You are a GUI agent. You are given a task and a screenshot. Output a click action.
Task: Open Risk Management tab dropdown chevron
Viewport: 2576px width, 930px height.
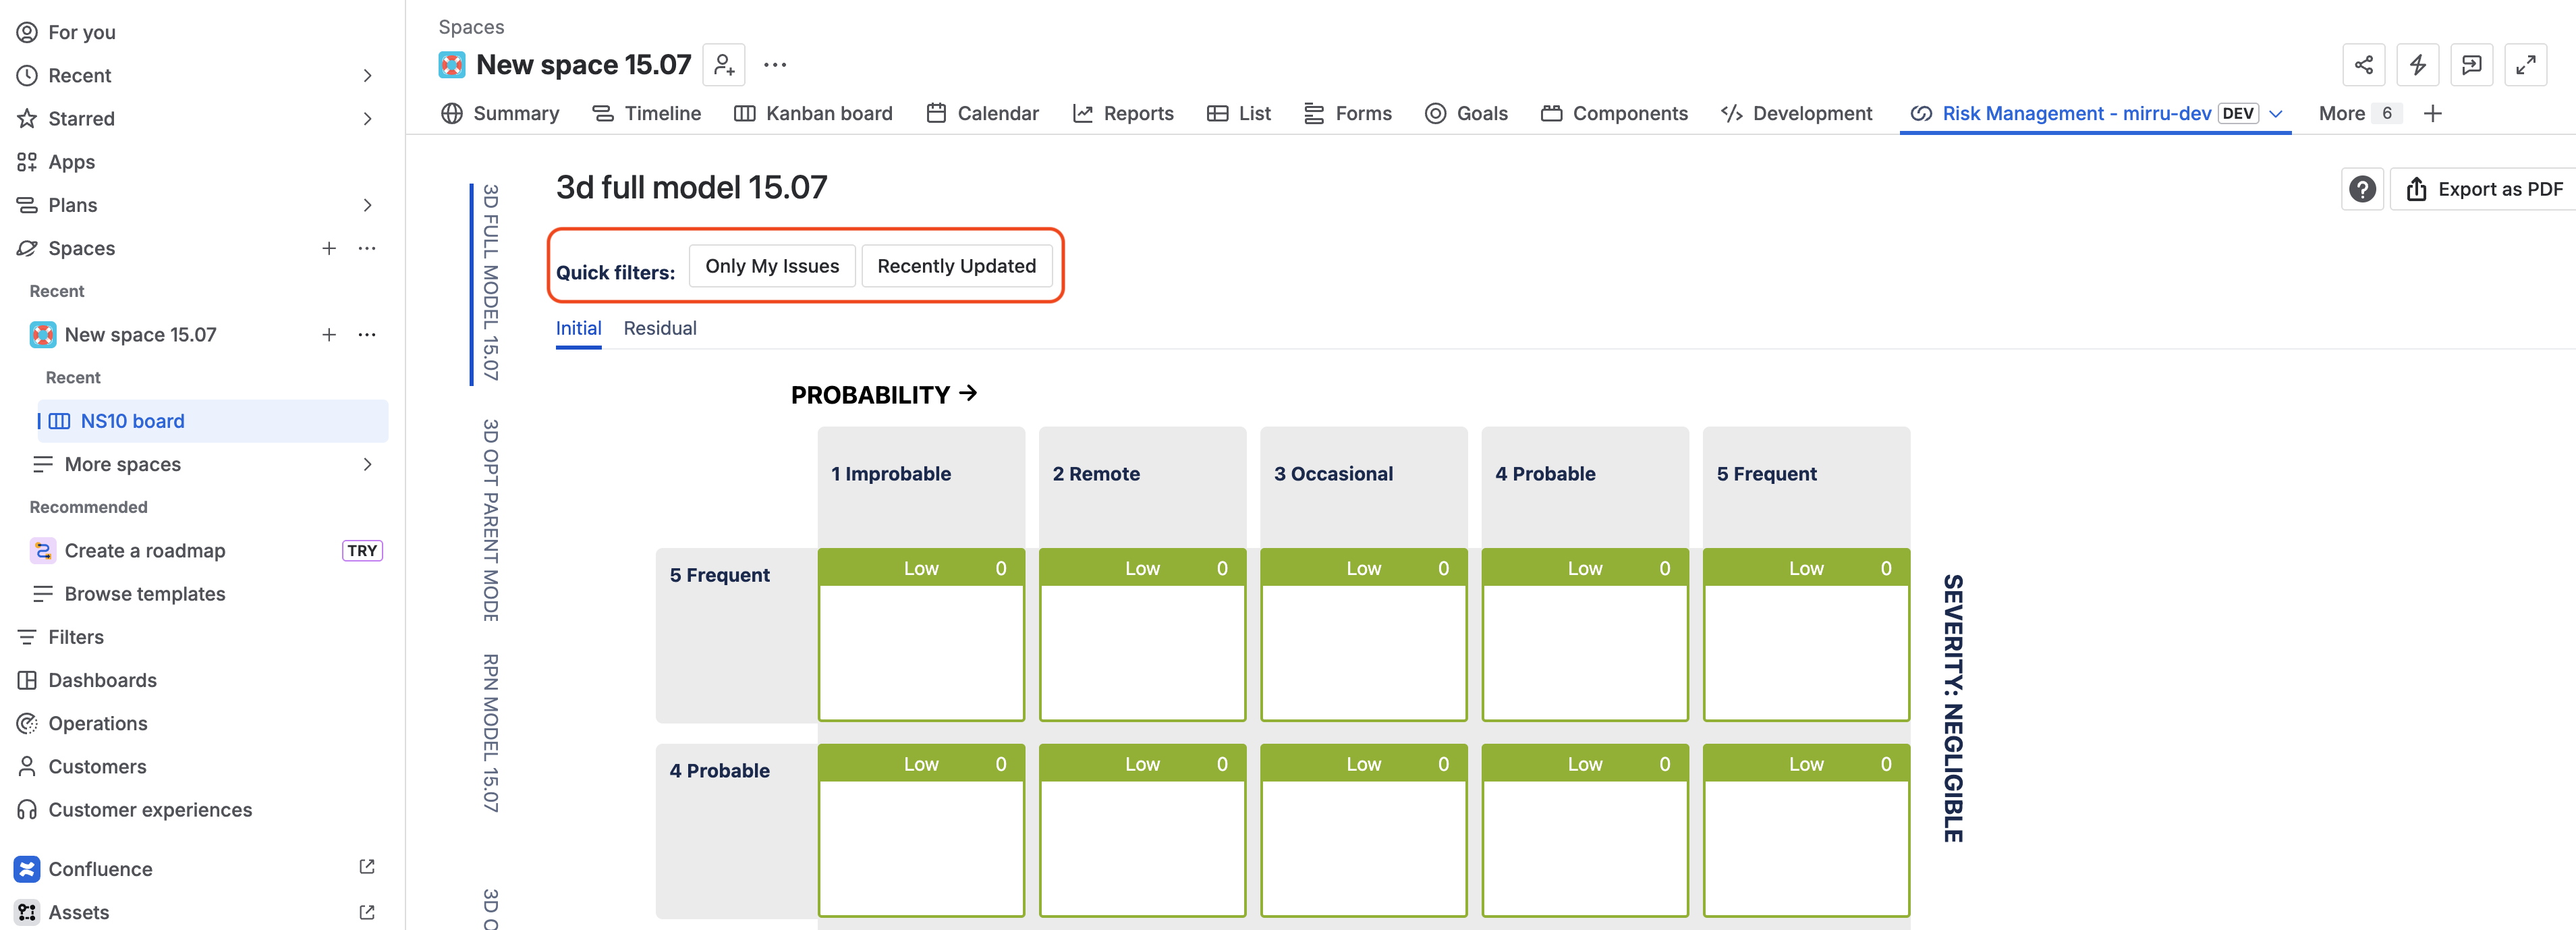pos(2276,114)
